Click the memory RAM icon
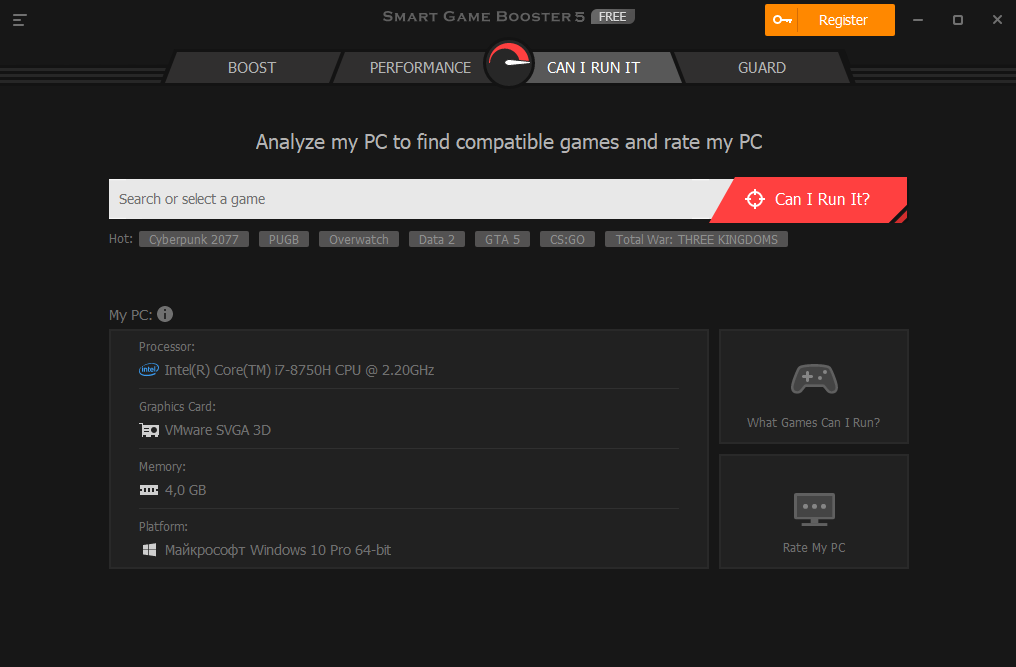This screenshot has height=667, width=1016. (149, 490)
